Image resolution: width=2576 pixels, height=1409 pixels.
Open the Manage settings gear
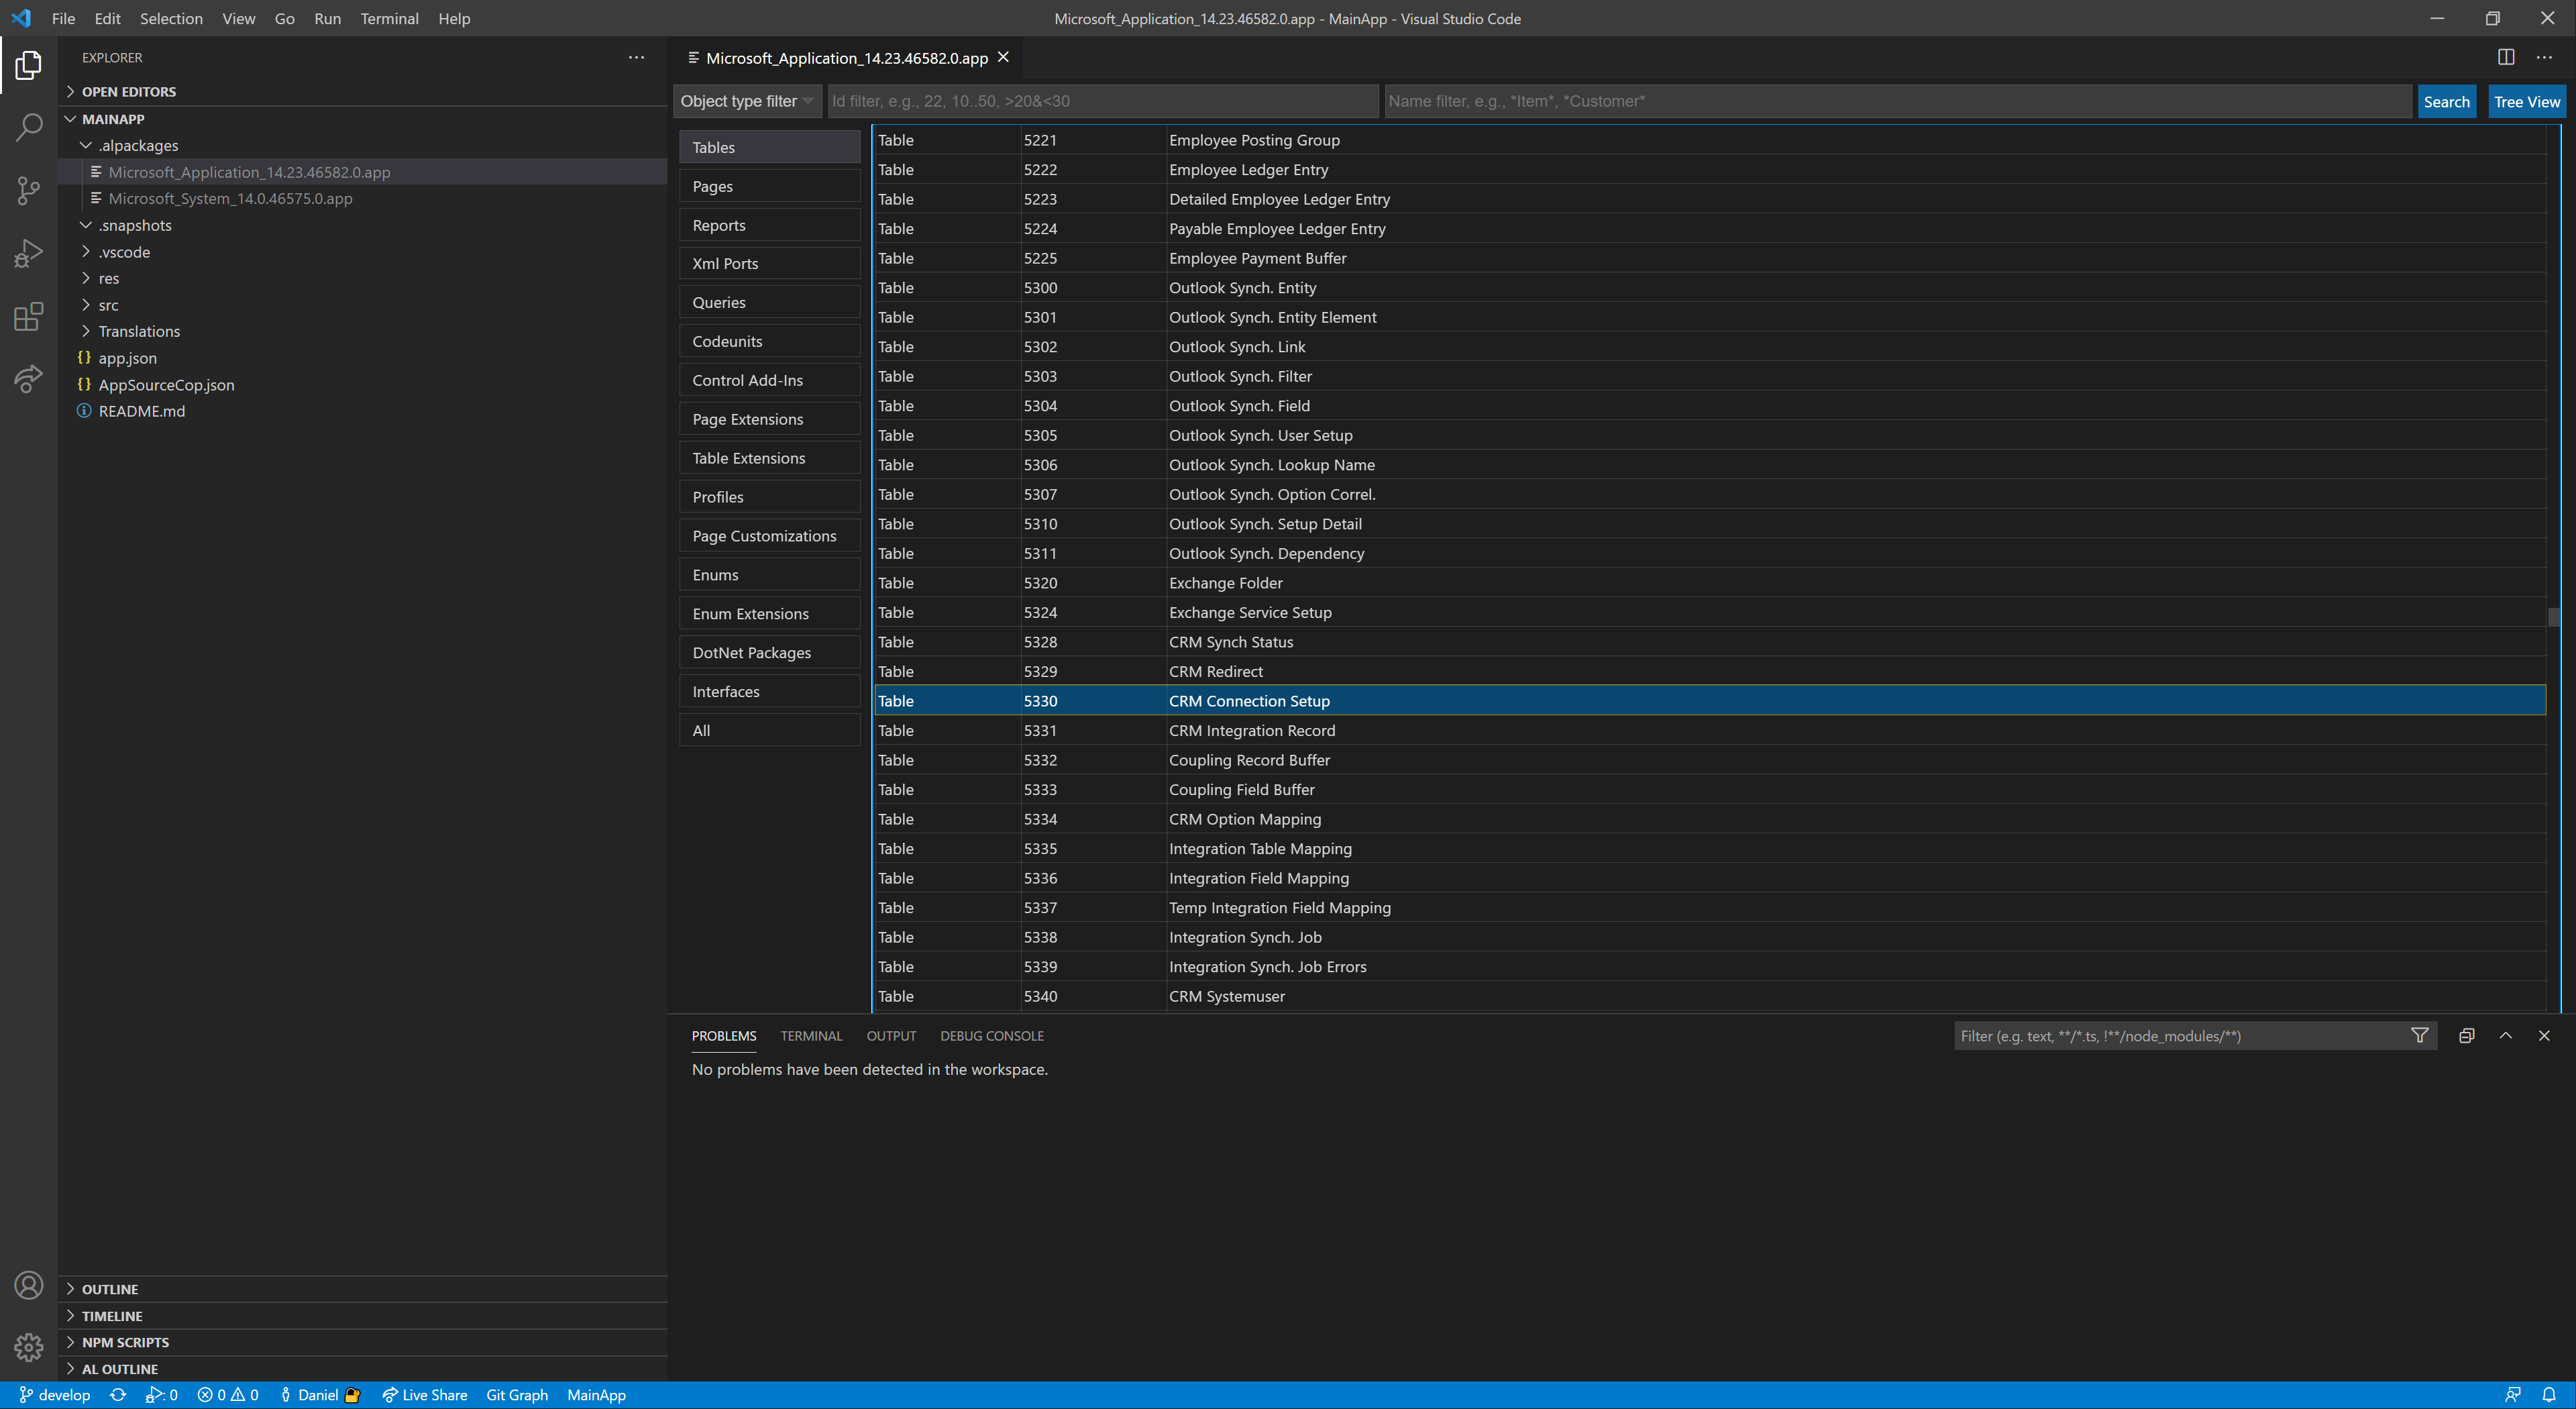tap(28, 1348)
